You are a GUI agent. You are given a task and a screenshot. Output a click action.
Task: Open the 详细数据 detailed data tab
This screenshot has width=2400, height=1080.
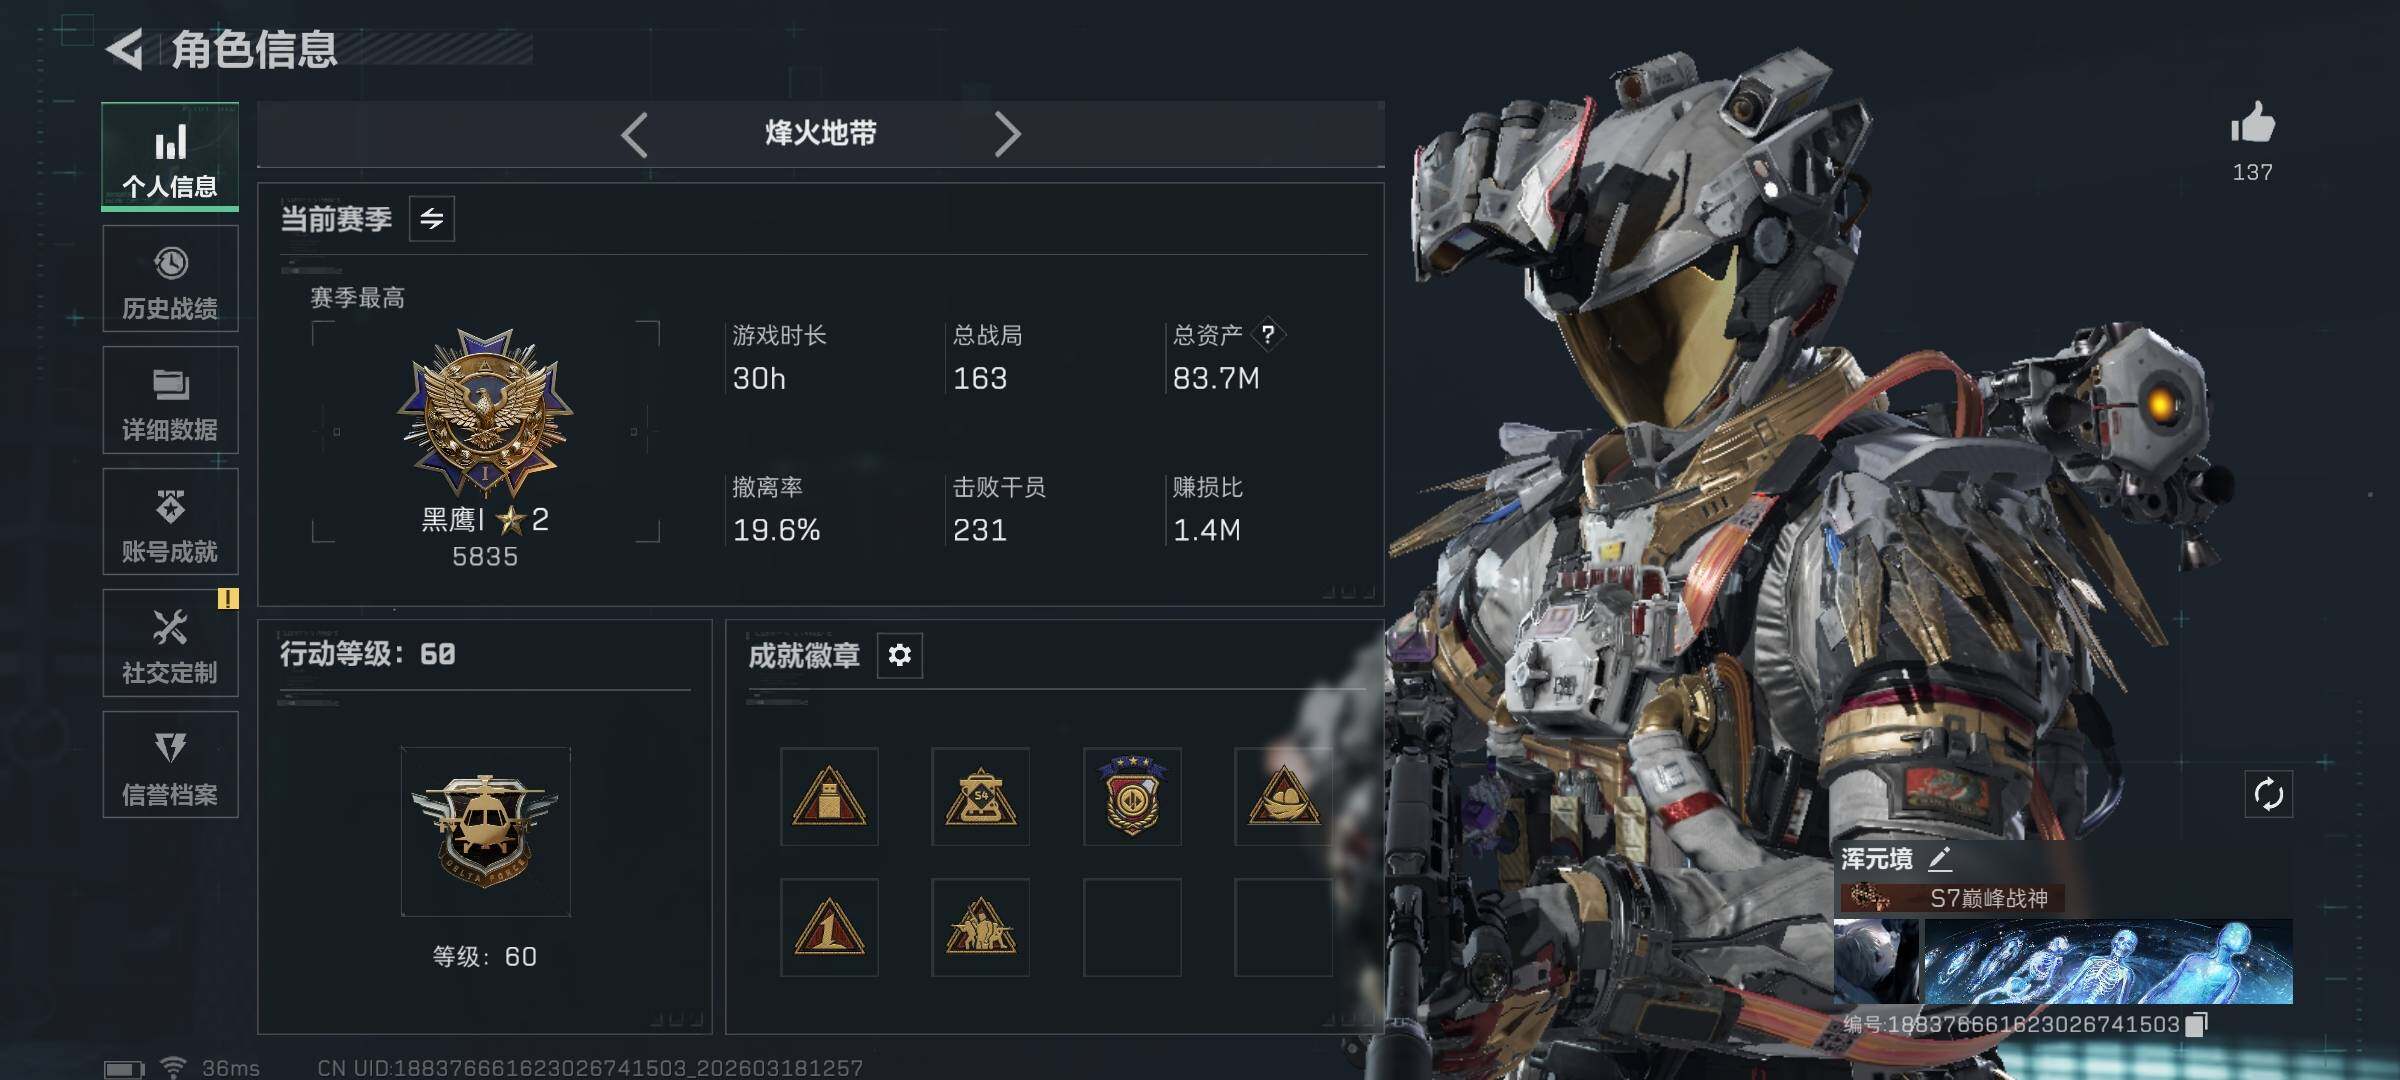click(170, 400)
